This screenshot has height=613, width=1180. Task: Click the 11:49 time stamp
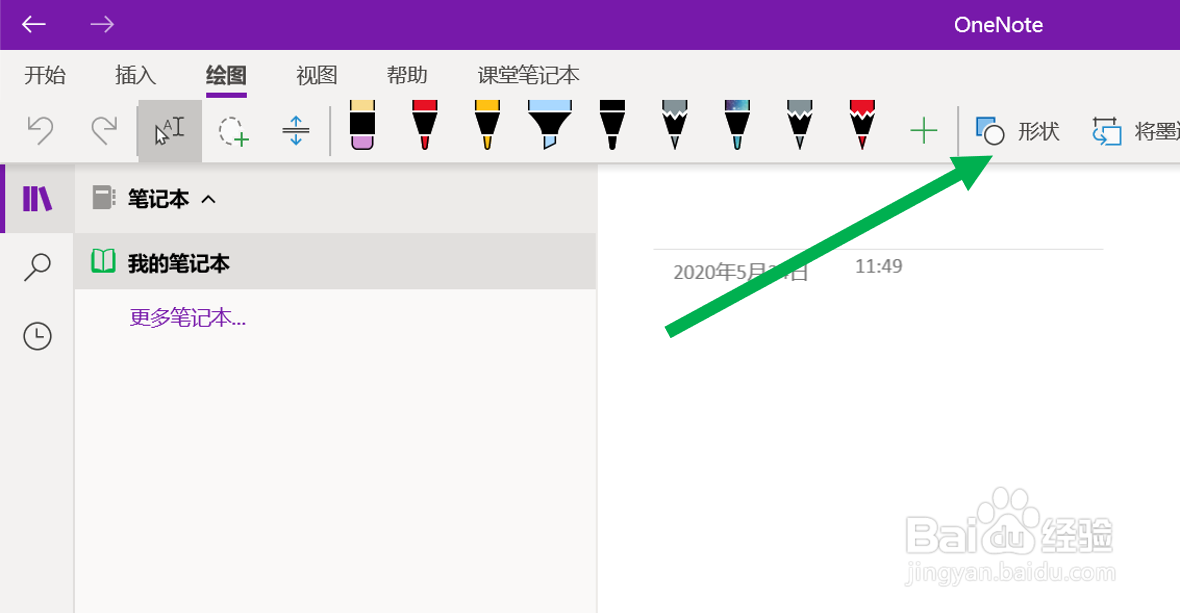878,266
